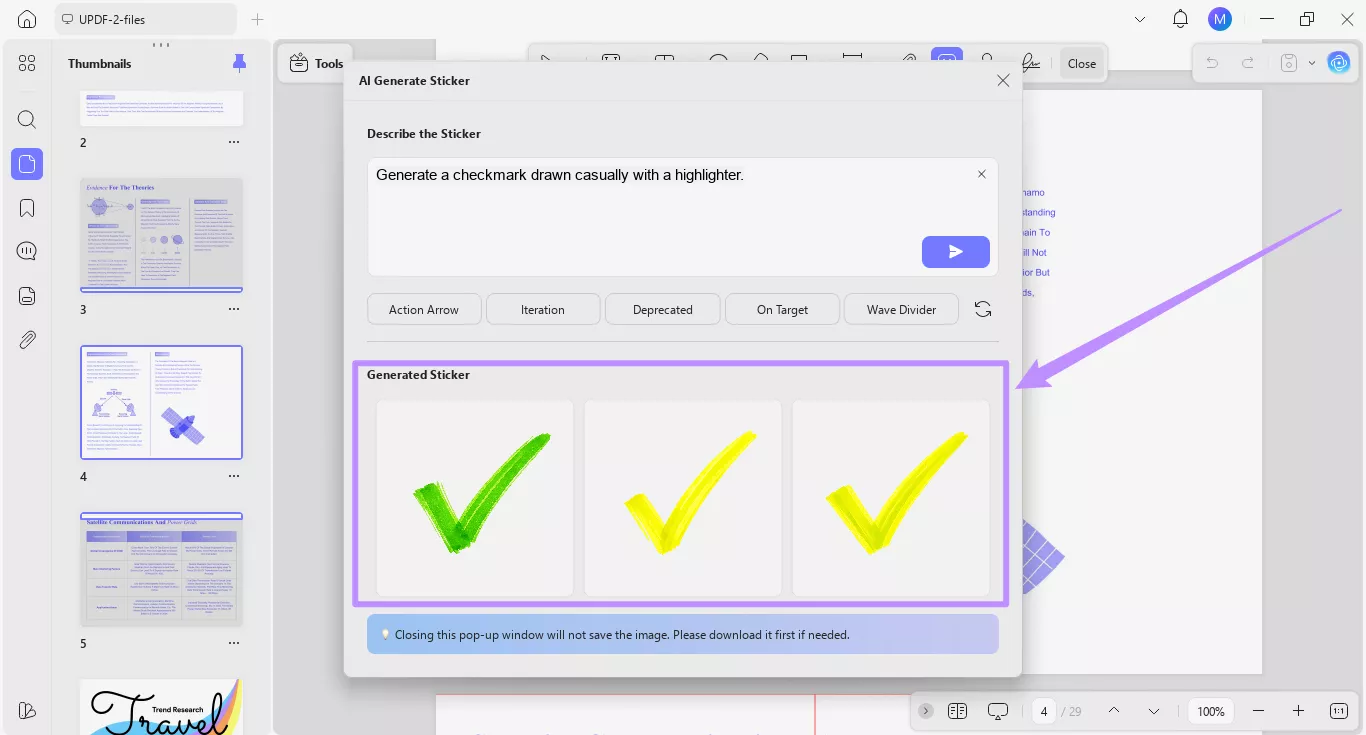Save the document
This screenshot has width=1366, height=735.
coord(1289,63)
